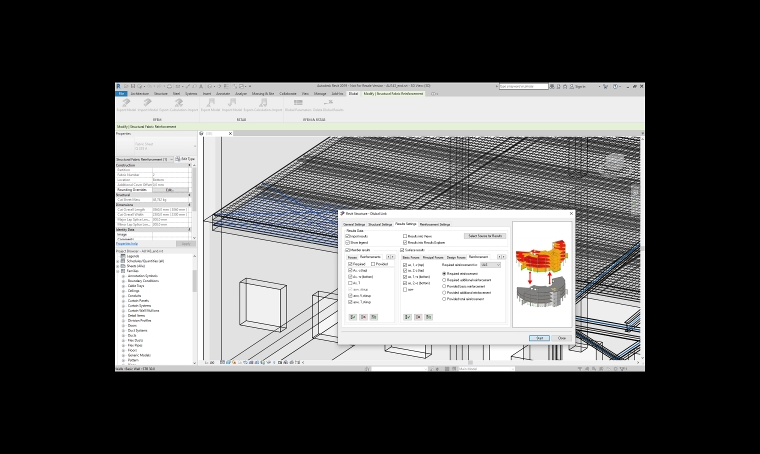Expand Sheets (all) in Project Browser
This screenshot has width=760, height=454.
(x=118, y=266)
